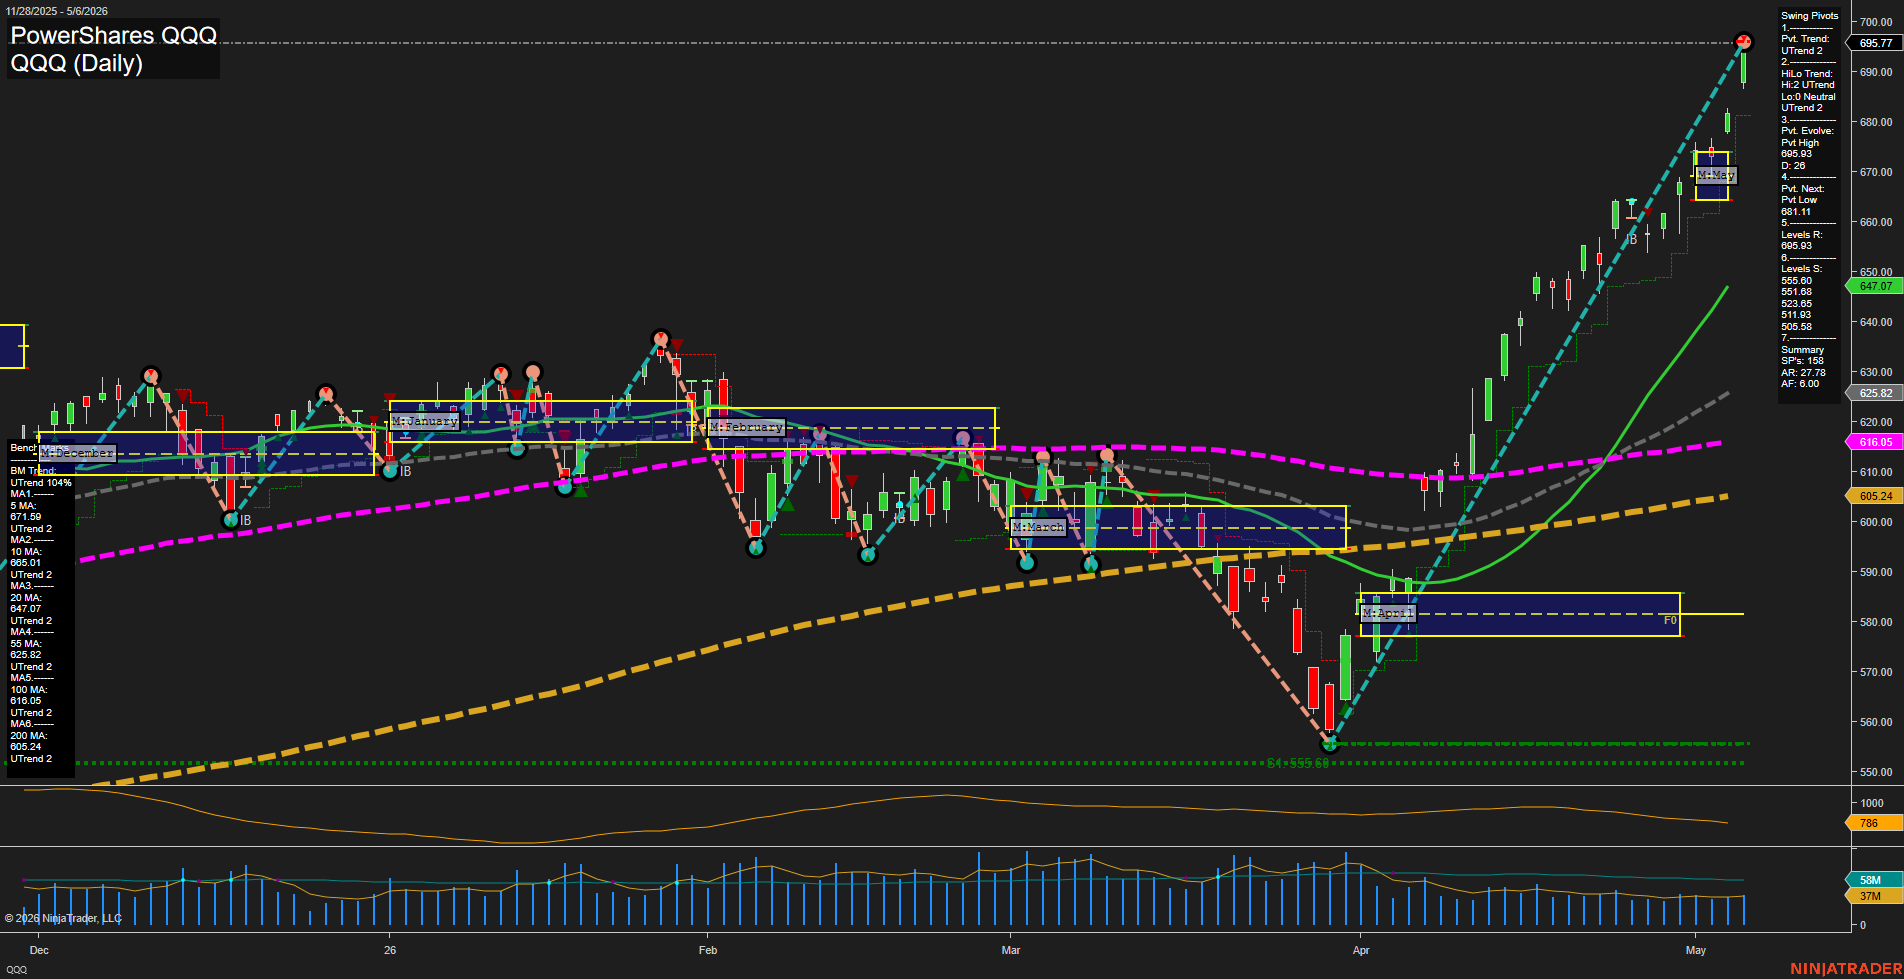1904x979 pixels.
Task: Select the 'QQQ' tab at bottom left
Action: click(x=17, y=970)
